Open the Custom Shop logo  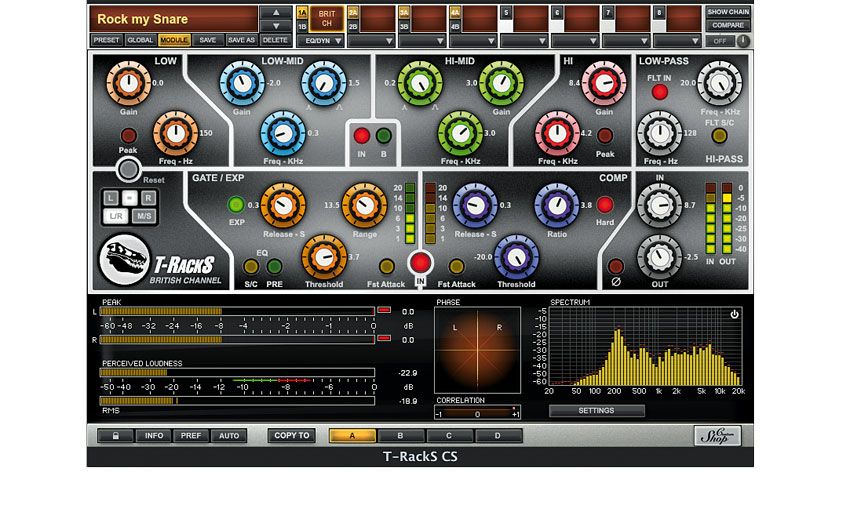coord(717,435)
